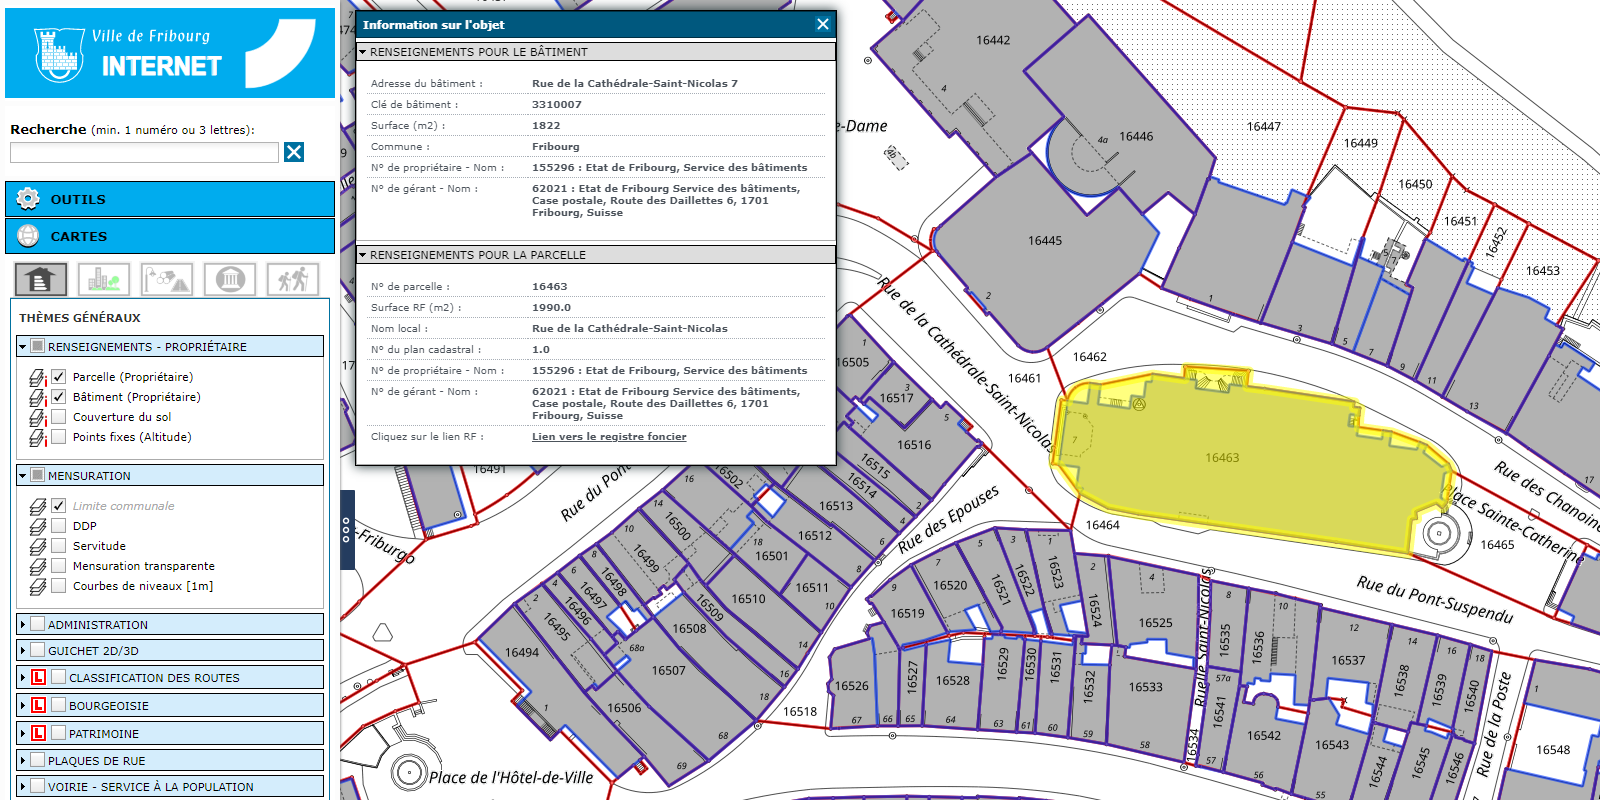The width and height of the screenshot is (1600, 800).
Task: Expand the Administration theme group
Action: pos(23,625)
